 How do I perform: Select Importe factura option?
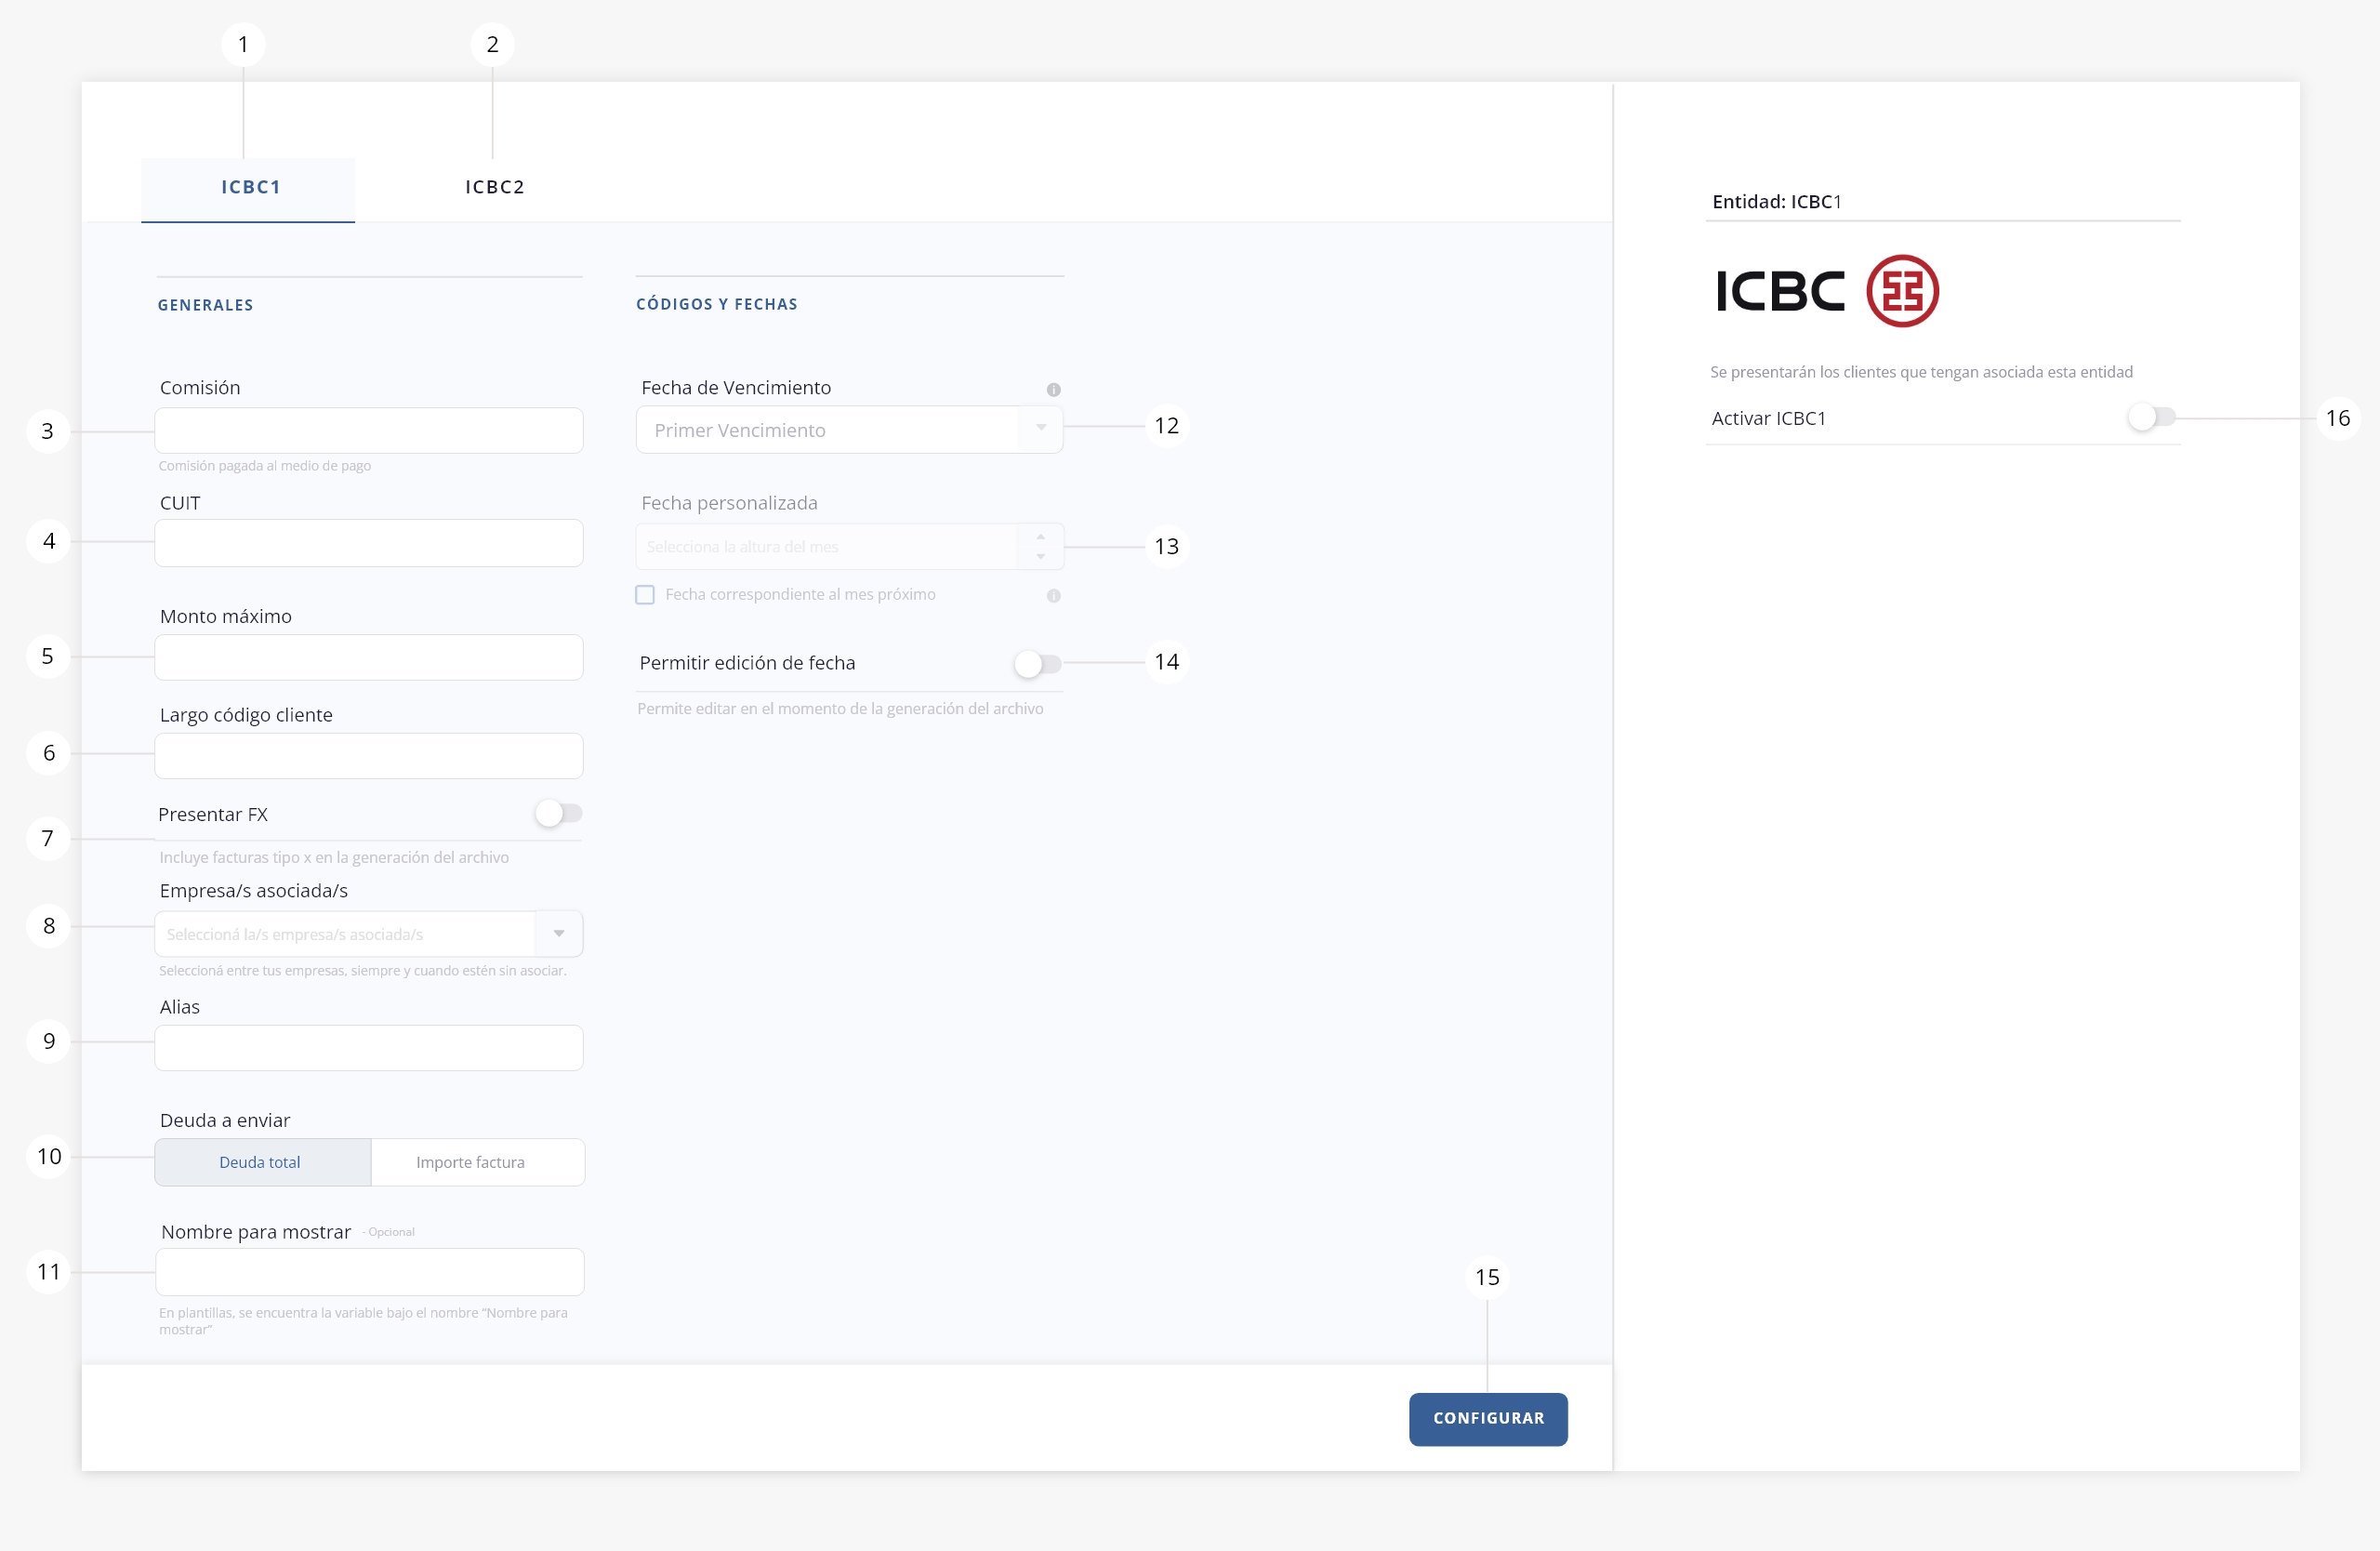(478, 1162)
